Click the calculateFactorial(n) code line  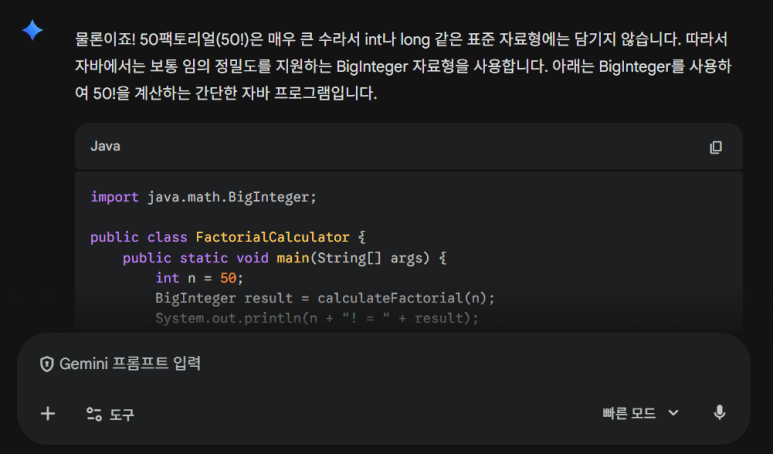[x=325, y=298]
